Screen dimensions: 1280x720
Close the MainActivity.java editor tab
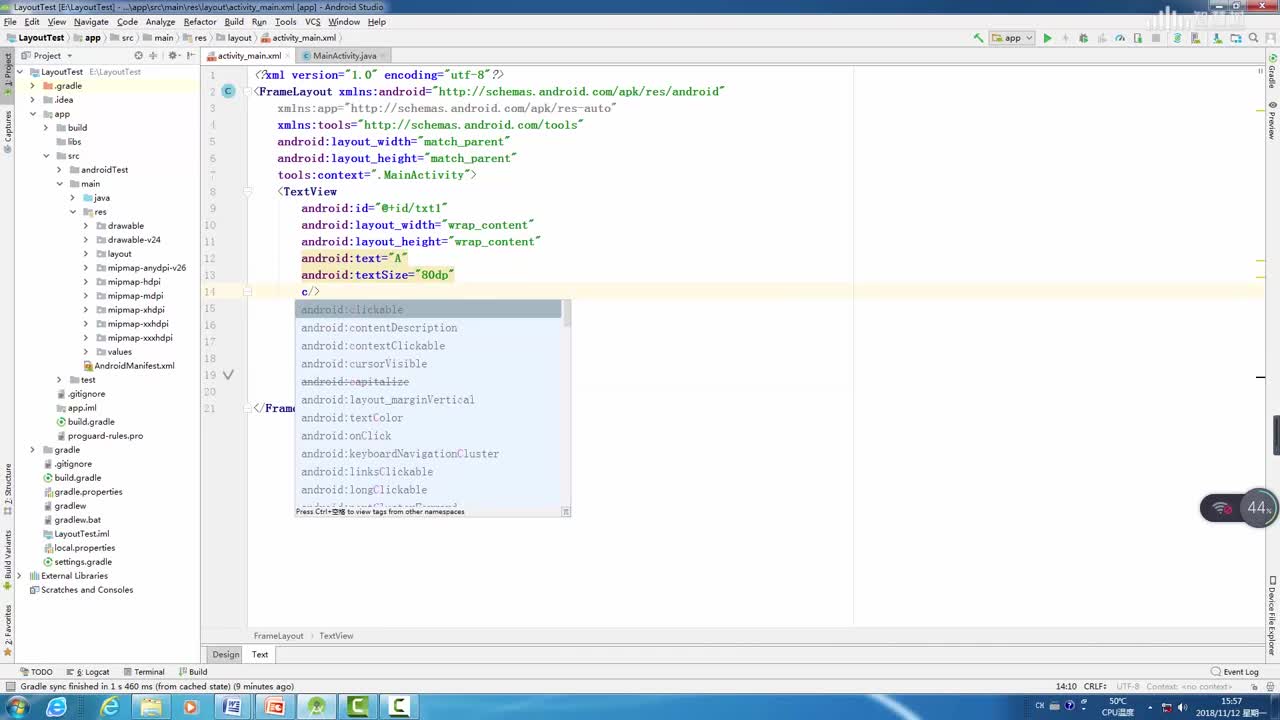click(x=385, y=56)
